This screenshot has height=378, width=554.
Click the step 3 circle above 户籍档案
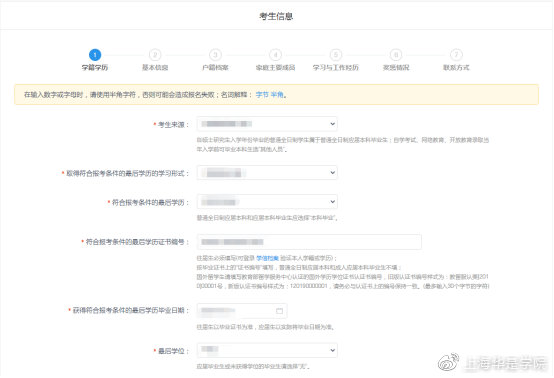click(215, 55)
